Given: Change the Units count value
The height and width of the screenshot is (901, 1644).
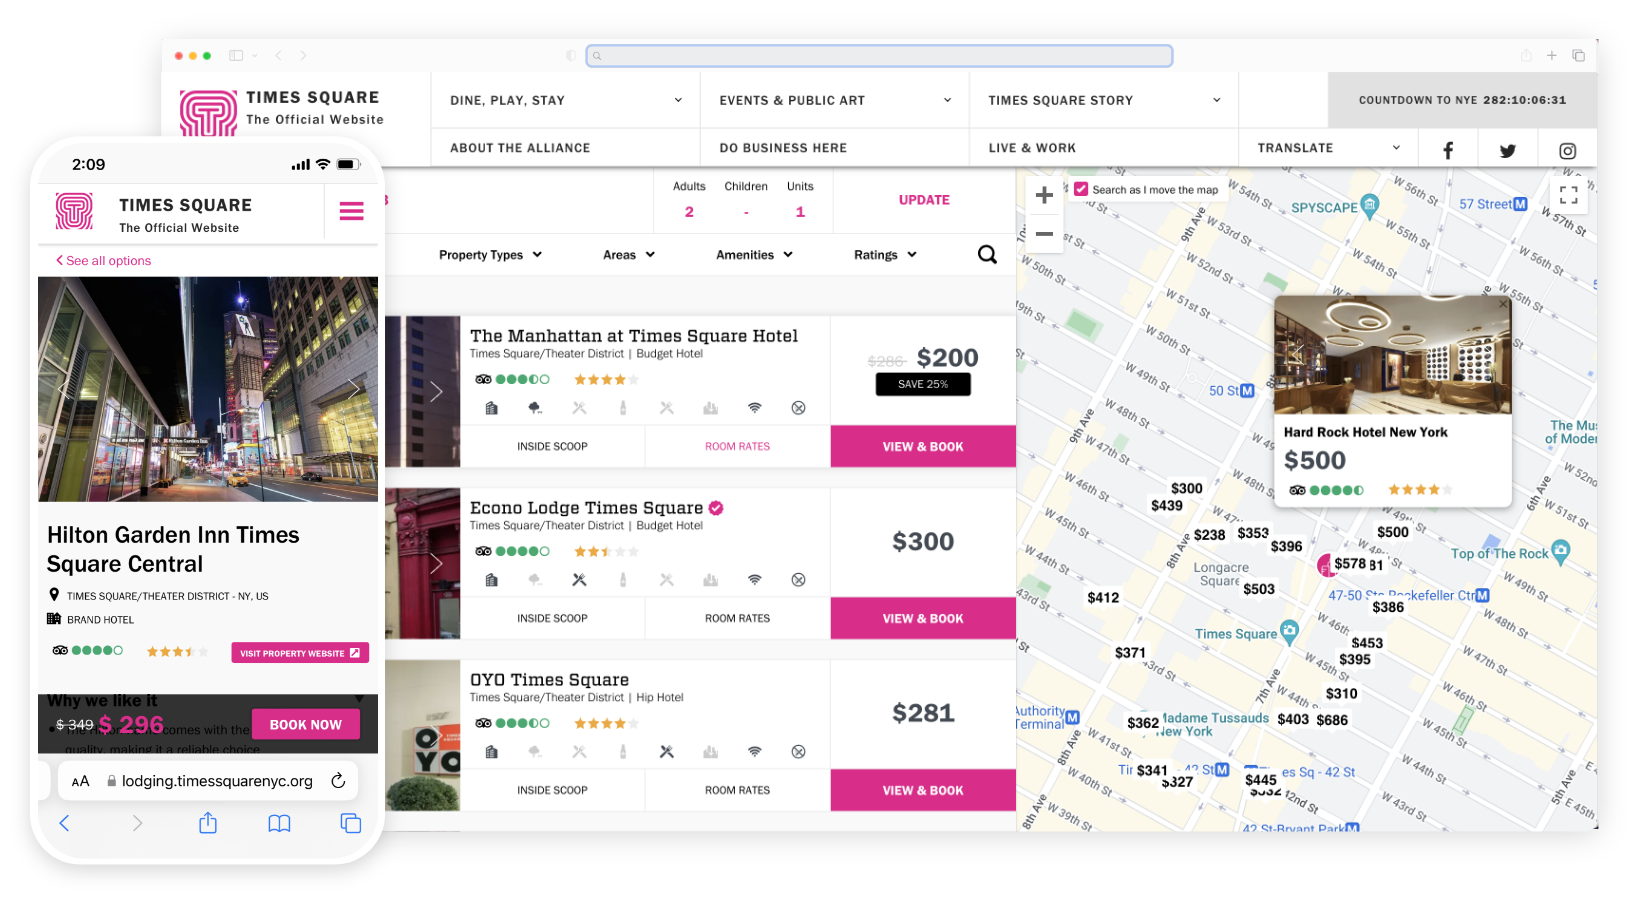Looking at the screenshot, I should tap(800, 212).
